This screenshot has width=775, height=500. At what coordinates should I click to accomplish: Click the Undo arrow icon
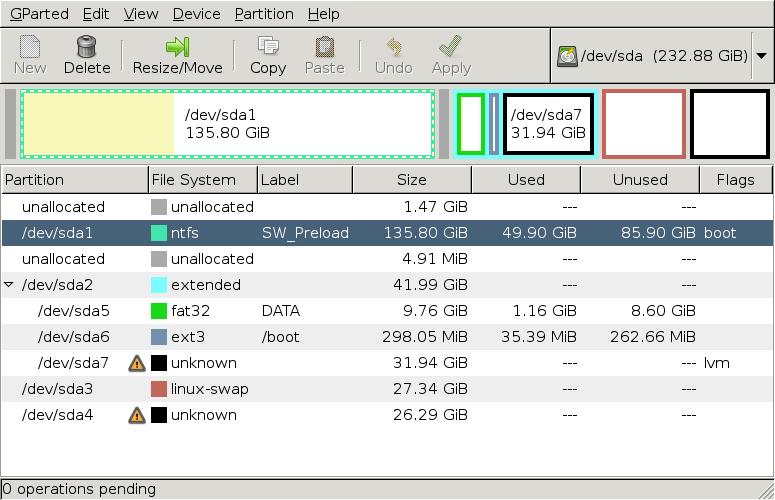393,47
